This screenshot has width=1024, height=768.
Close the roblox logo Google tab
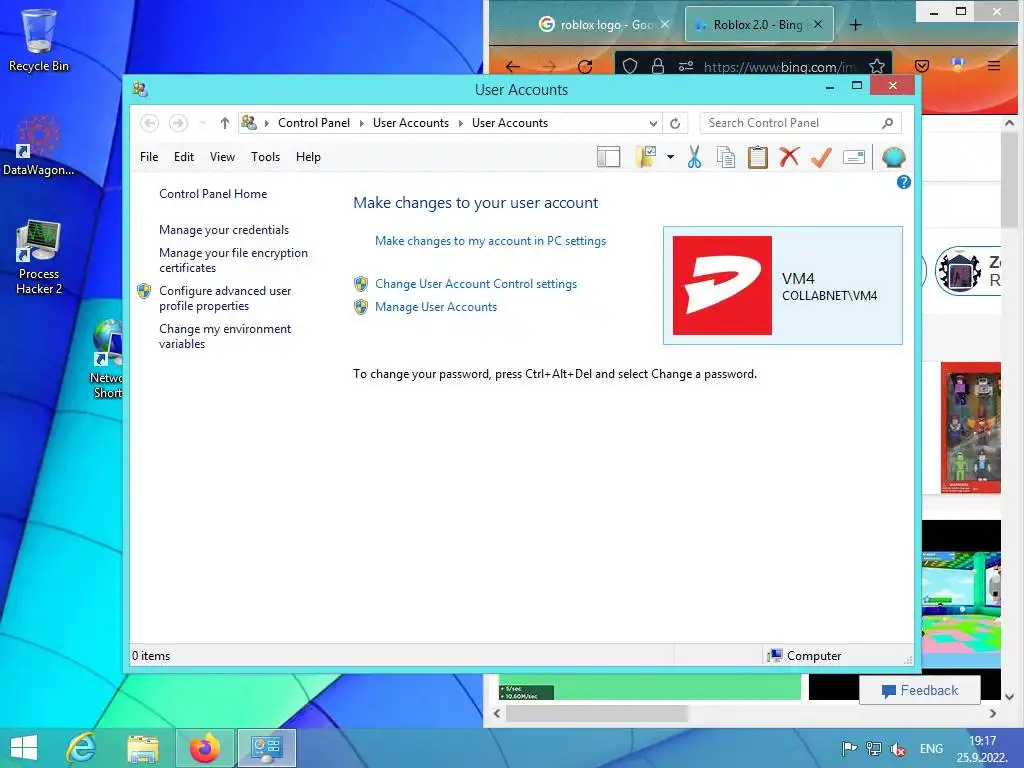point(665,24)
